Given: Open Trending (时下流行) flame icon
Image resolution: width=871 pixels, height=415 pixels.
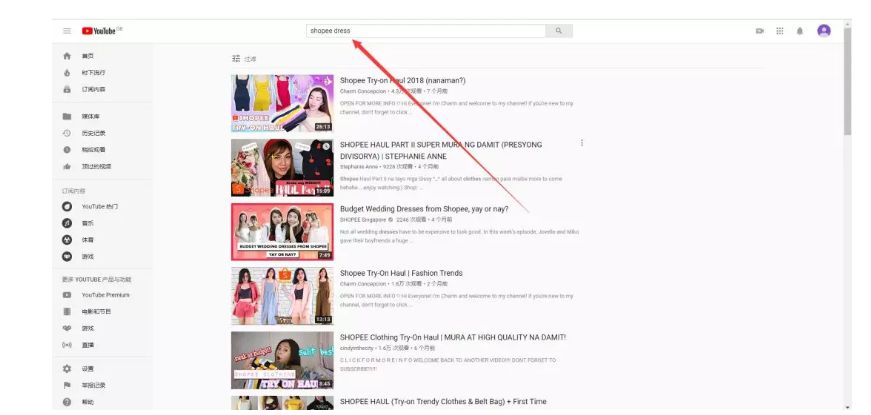Looking at the screenshot, I should [x=67, y=73].
